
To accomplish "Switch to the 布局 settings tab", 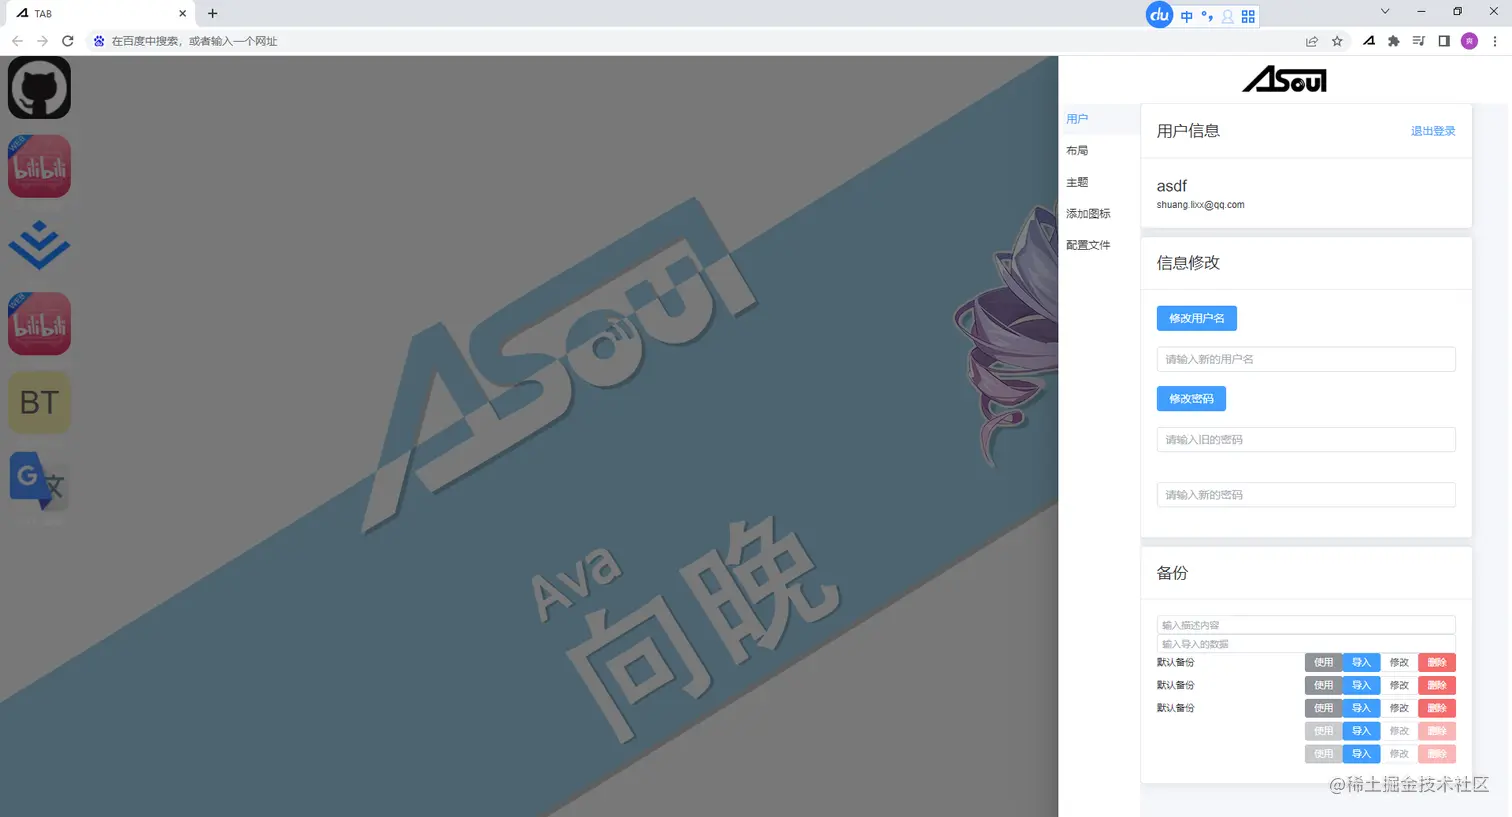I will point(1077,150).
